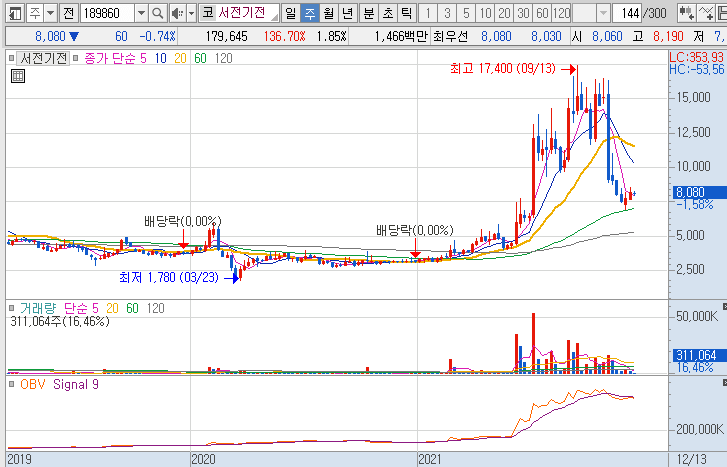Screen dimensions: 727x467
Task: Click the green 60 moving average legend
Action: point(200,58)
